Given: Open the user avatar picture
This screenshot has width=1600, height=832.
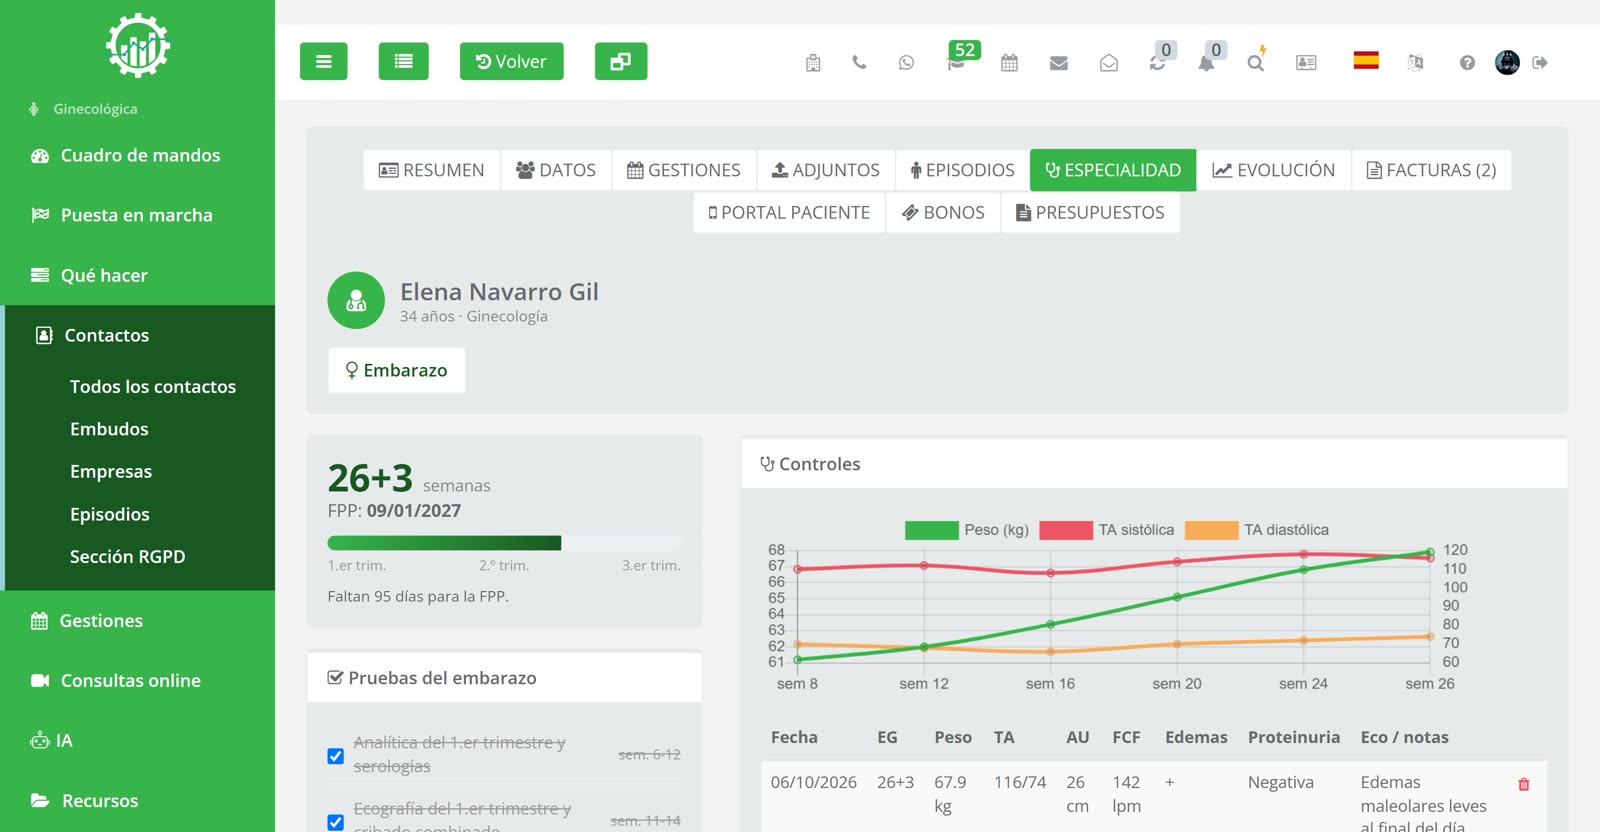Looking at the screenshot, I should click(x=1507, y=62).
